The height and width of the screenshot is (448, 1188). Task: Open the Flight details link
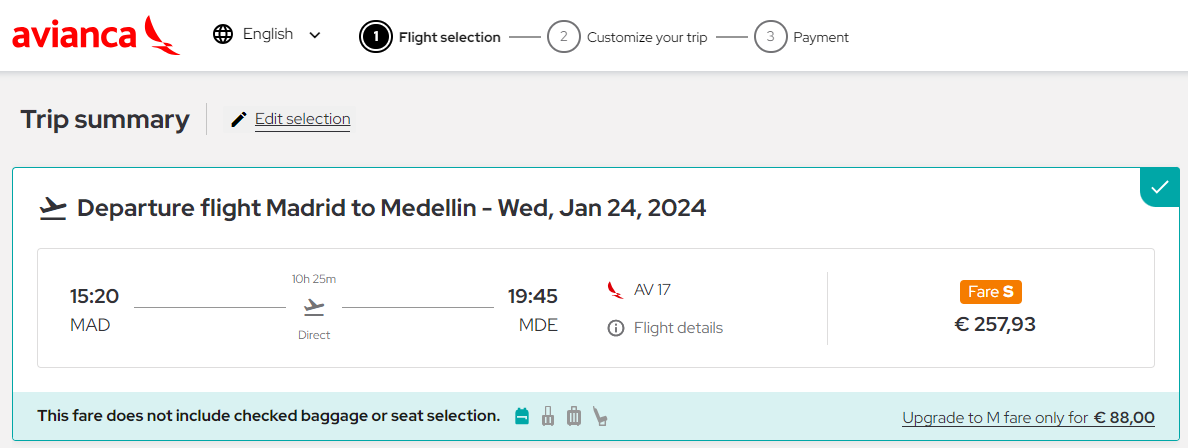coord(678,328)
